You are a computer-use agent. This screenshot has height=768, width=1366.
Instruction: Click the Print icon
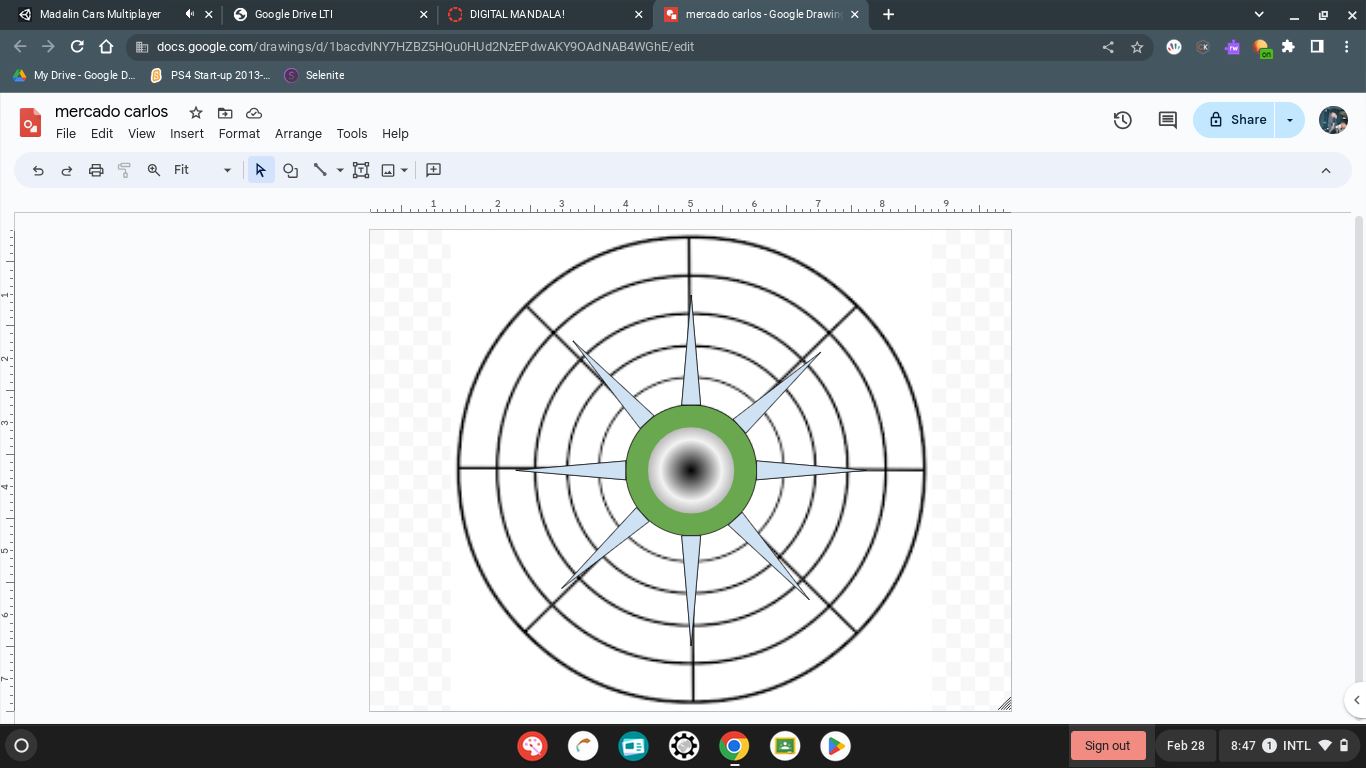(96, 170)
